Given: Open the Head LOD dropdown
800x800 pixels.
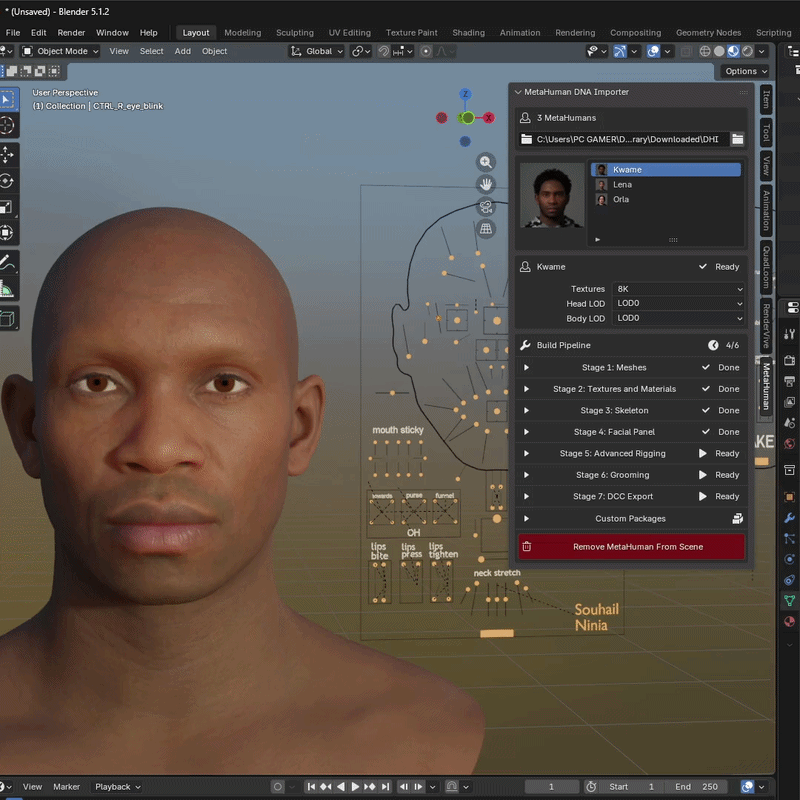Looking at the screenshot, I should 679,304.
